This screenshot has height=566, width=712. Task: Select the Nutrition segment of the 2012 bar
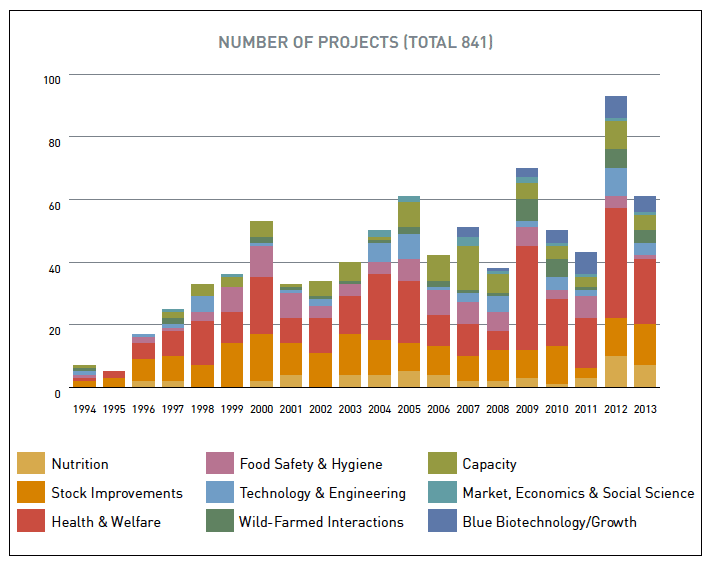616,371
